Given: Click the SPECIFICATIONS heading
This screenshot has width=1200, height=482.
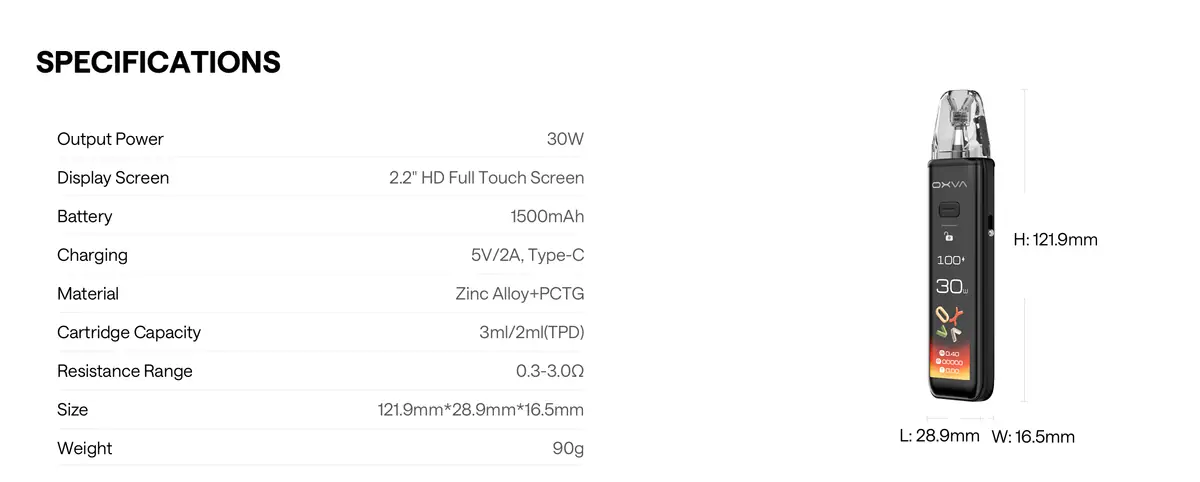Looking at the screenshot, I should [x=158, y=62].
